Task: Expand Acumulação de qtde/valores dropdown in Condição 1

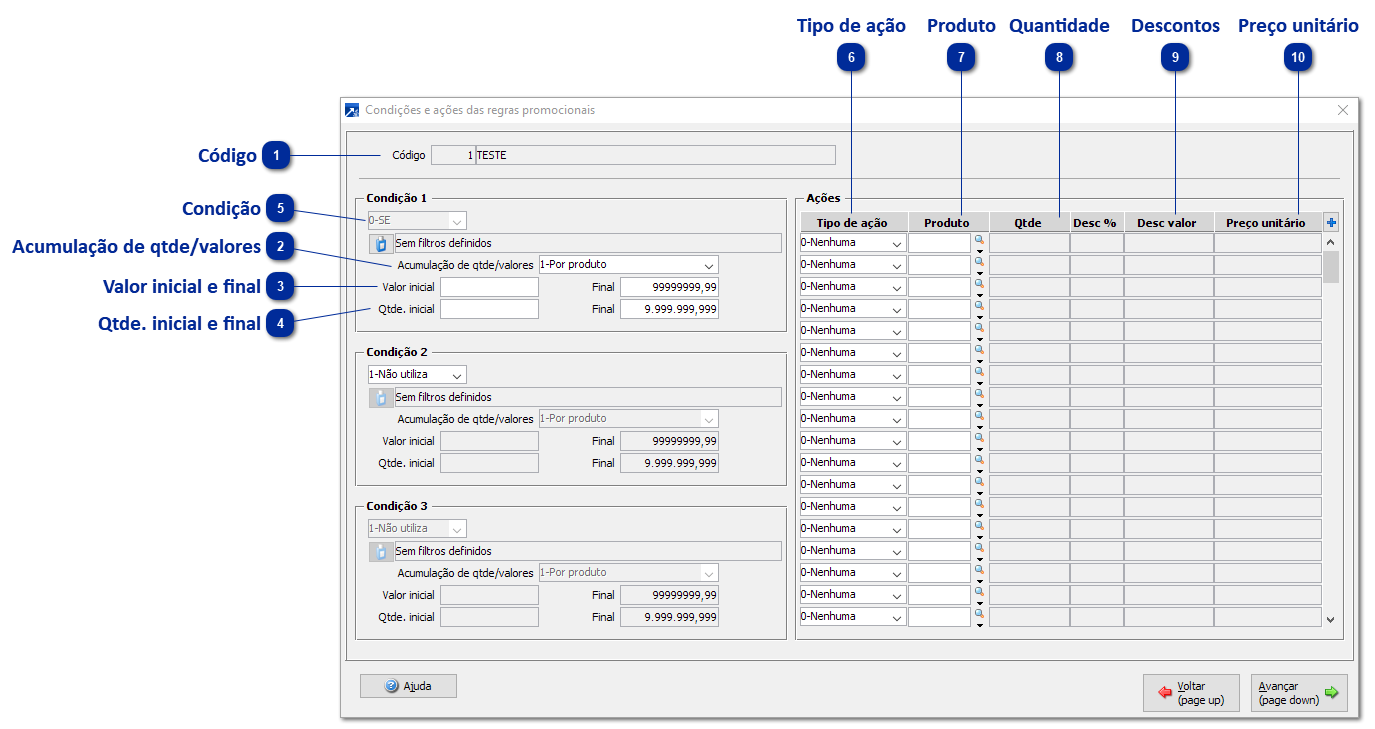Action: [x=708, y=266]
